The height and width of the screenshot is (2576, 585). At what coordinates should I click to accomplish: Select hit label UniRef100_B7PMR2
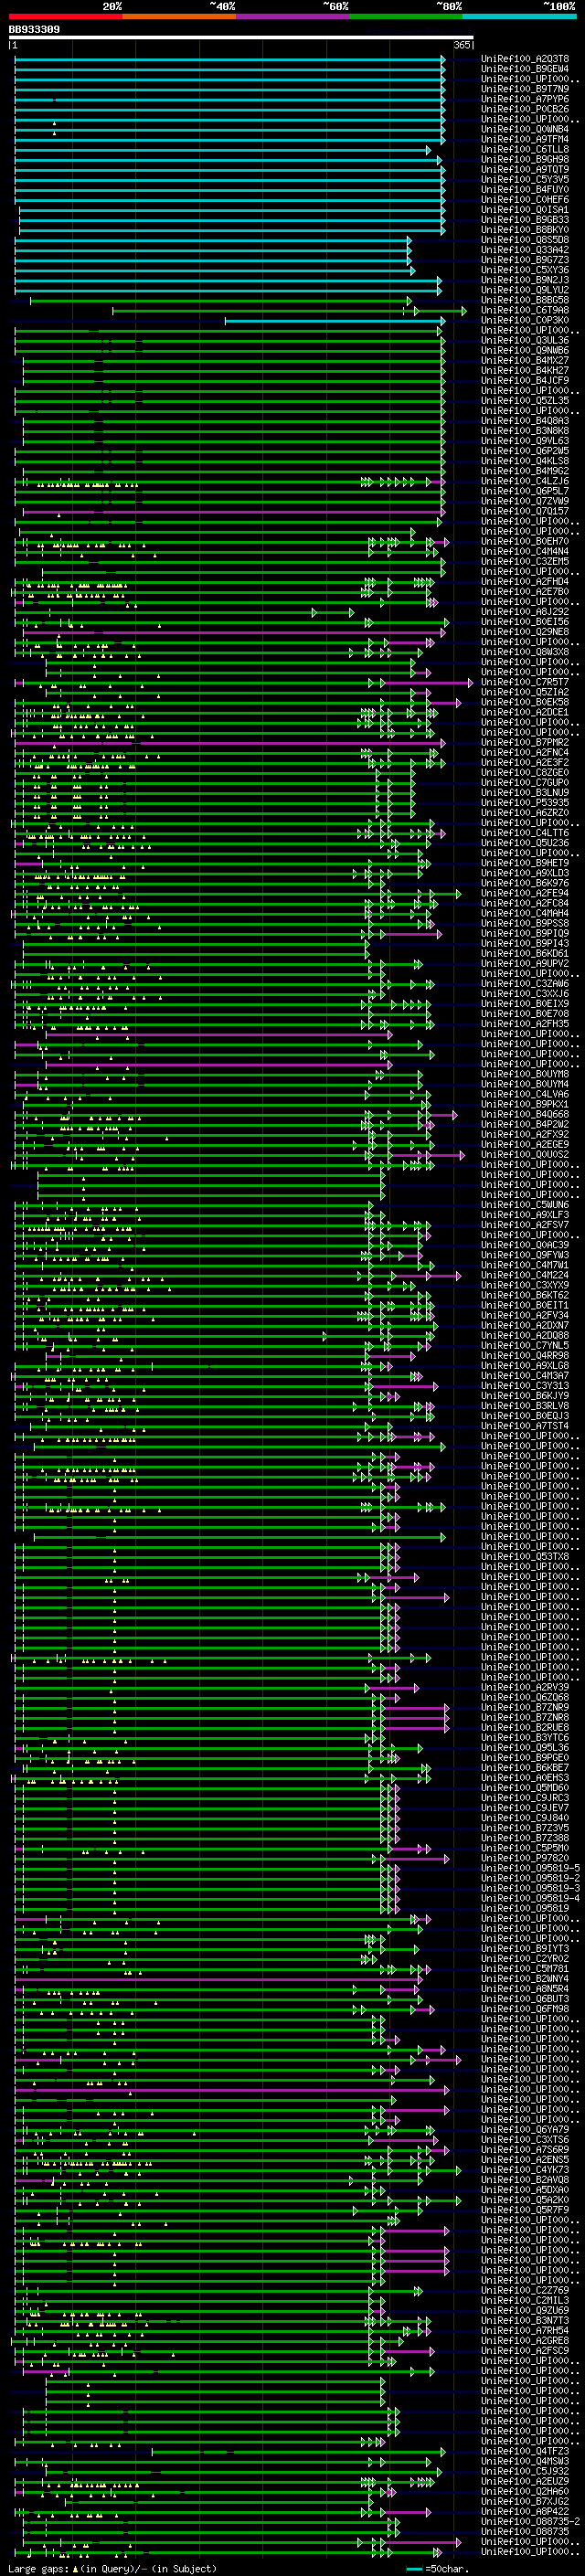click(x=525, y=742)
